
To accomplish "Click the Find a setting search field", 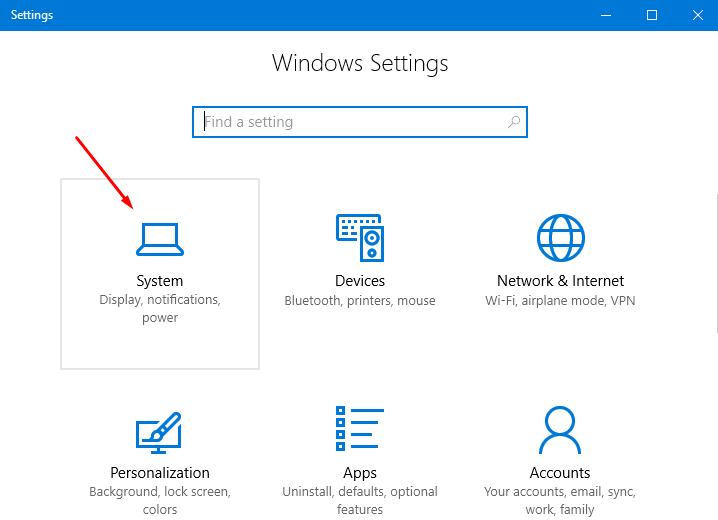I will coord(360,122).
